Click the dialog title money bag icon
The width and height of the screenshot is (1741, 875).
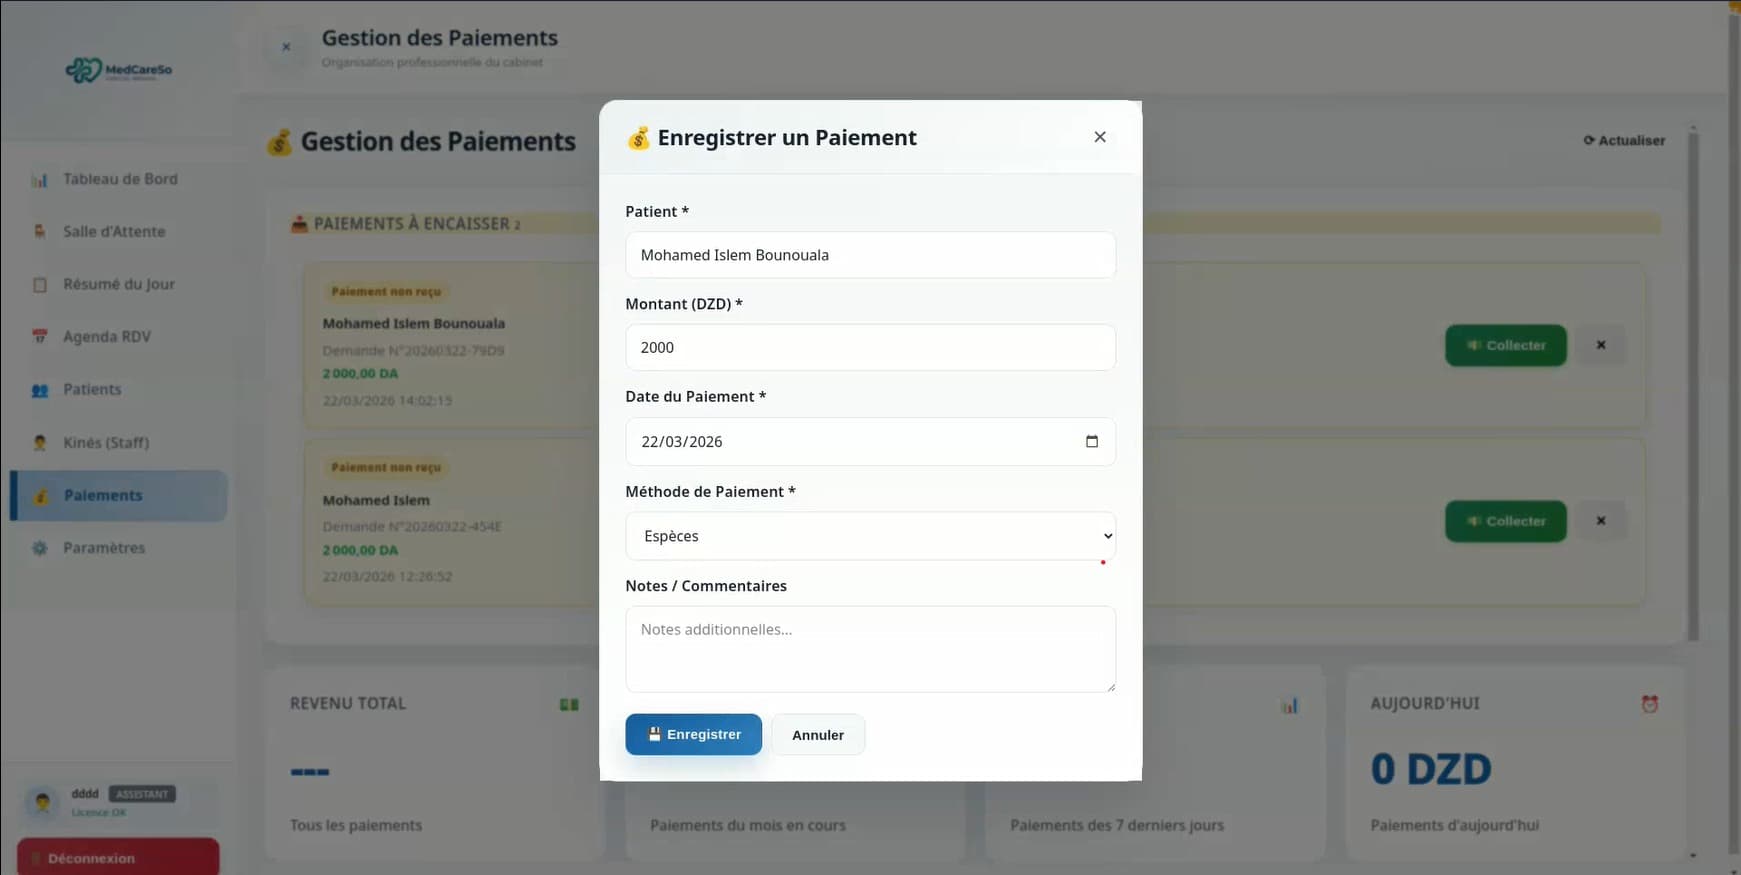click(x=638, y=138)
